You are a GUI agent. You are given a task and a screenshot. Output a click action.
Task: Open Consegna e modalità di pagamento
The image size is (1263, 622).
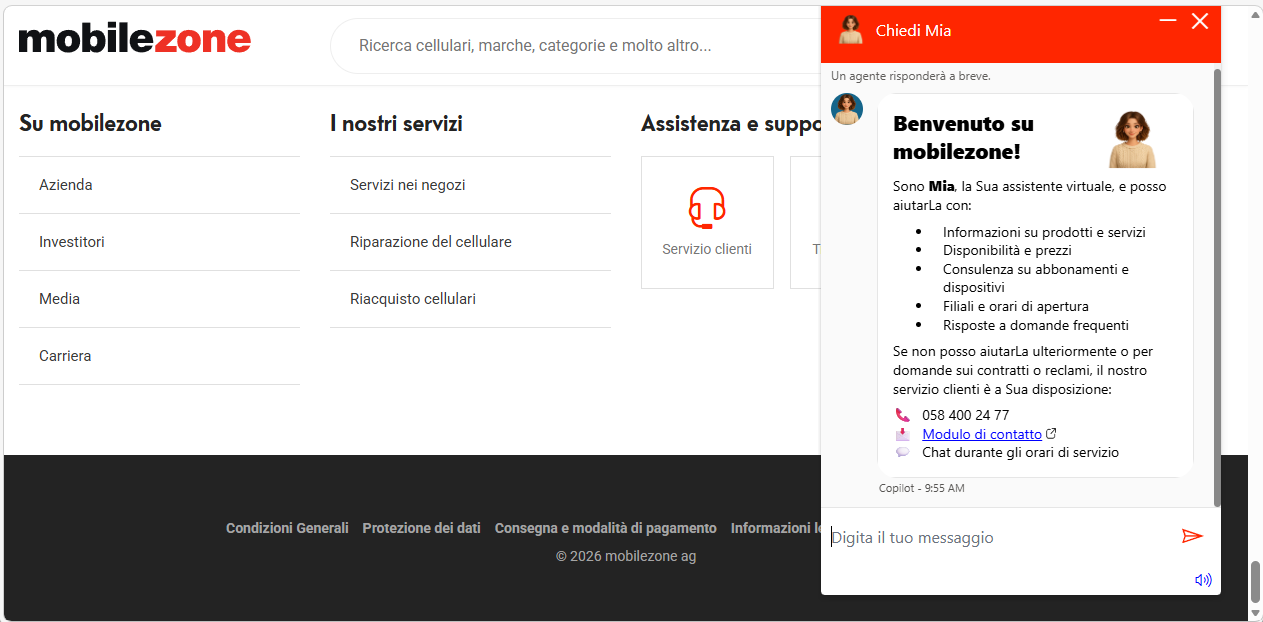point(605,528)
